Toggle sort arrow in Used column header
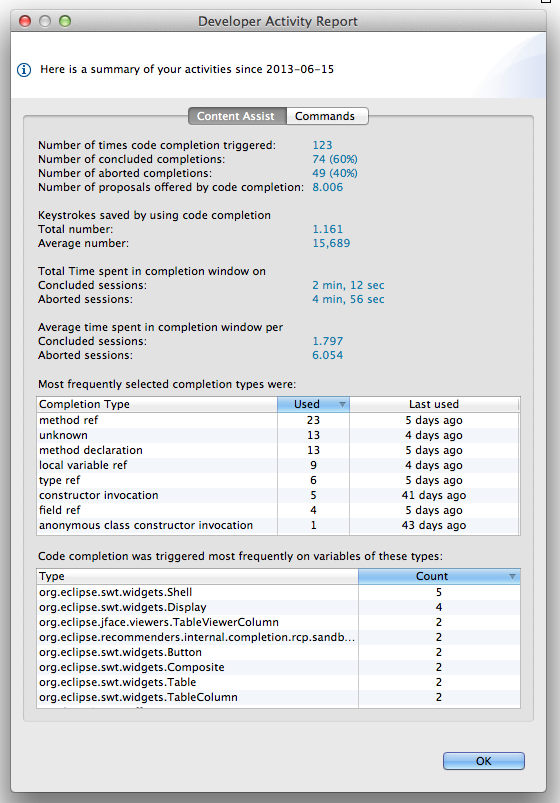This screenshot has width=560, height=803. click(342, 405)
